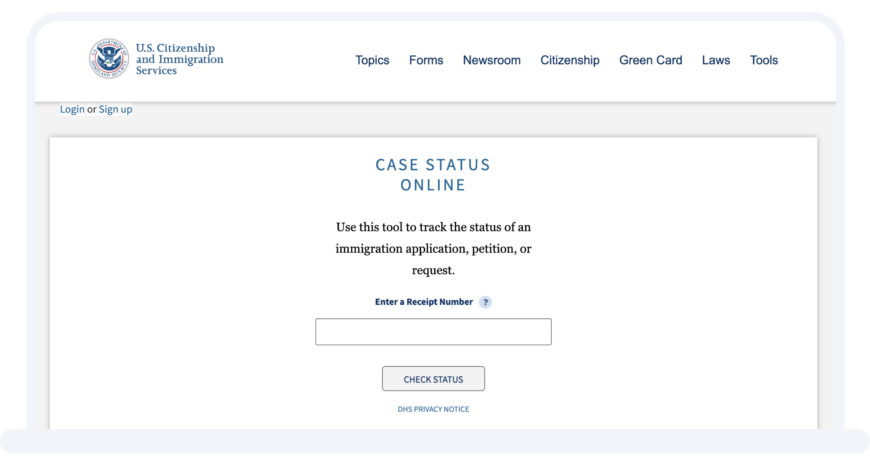Open the Laws menu
The width and height of the screenshot is (870, 457).
tap(716, 60)
